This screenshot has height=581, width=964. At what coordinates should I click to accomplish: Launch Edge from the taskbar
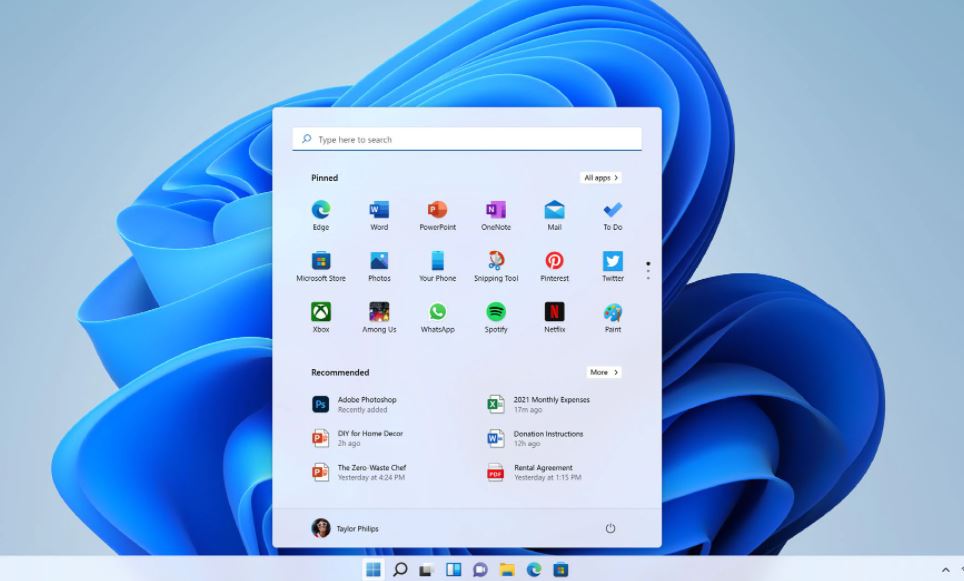point(534,569)
